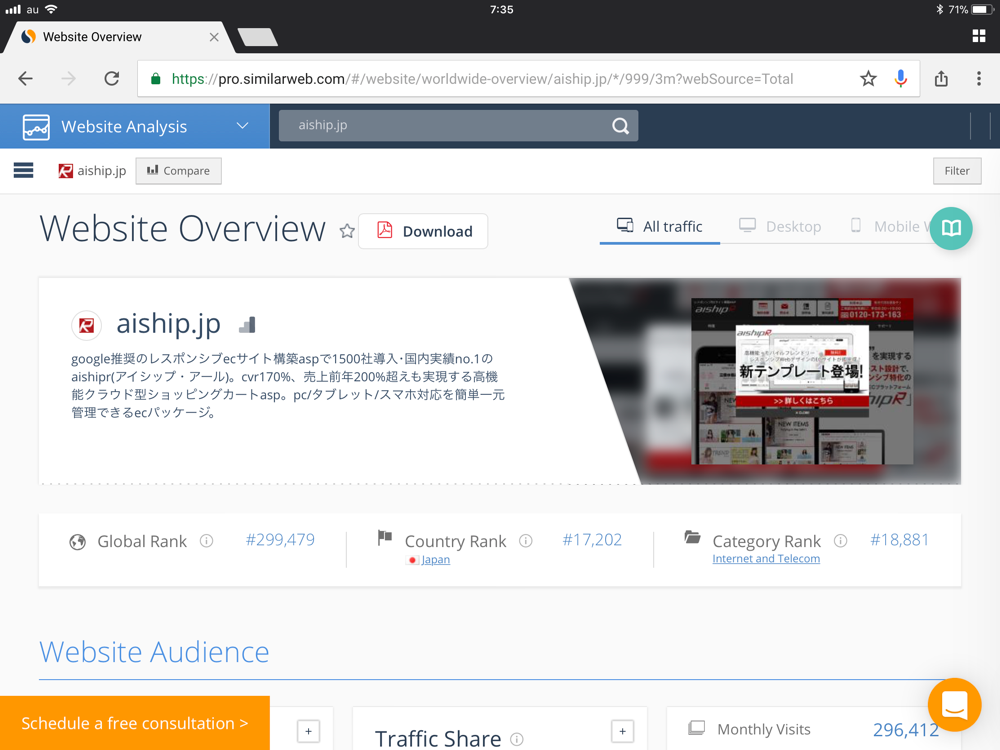Click the aiship.jp search input field
This screenshot has width=1000, height=750.
click(440, 126)
